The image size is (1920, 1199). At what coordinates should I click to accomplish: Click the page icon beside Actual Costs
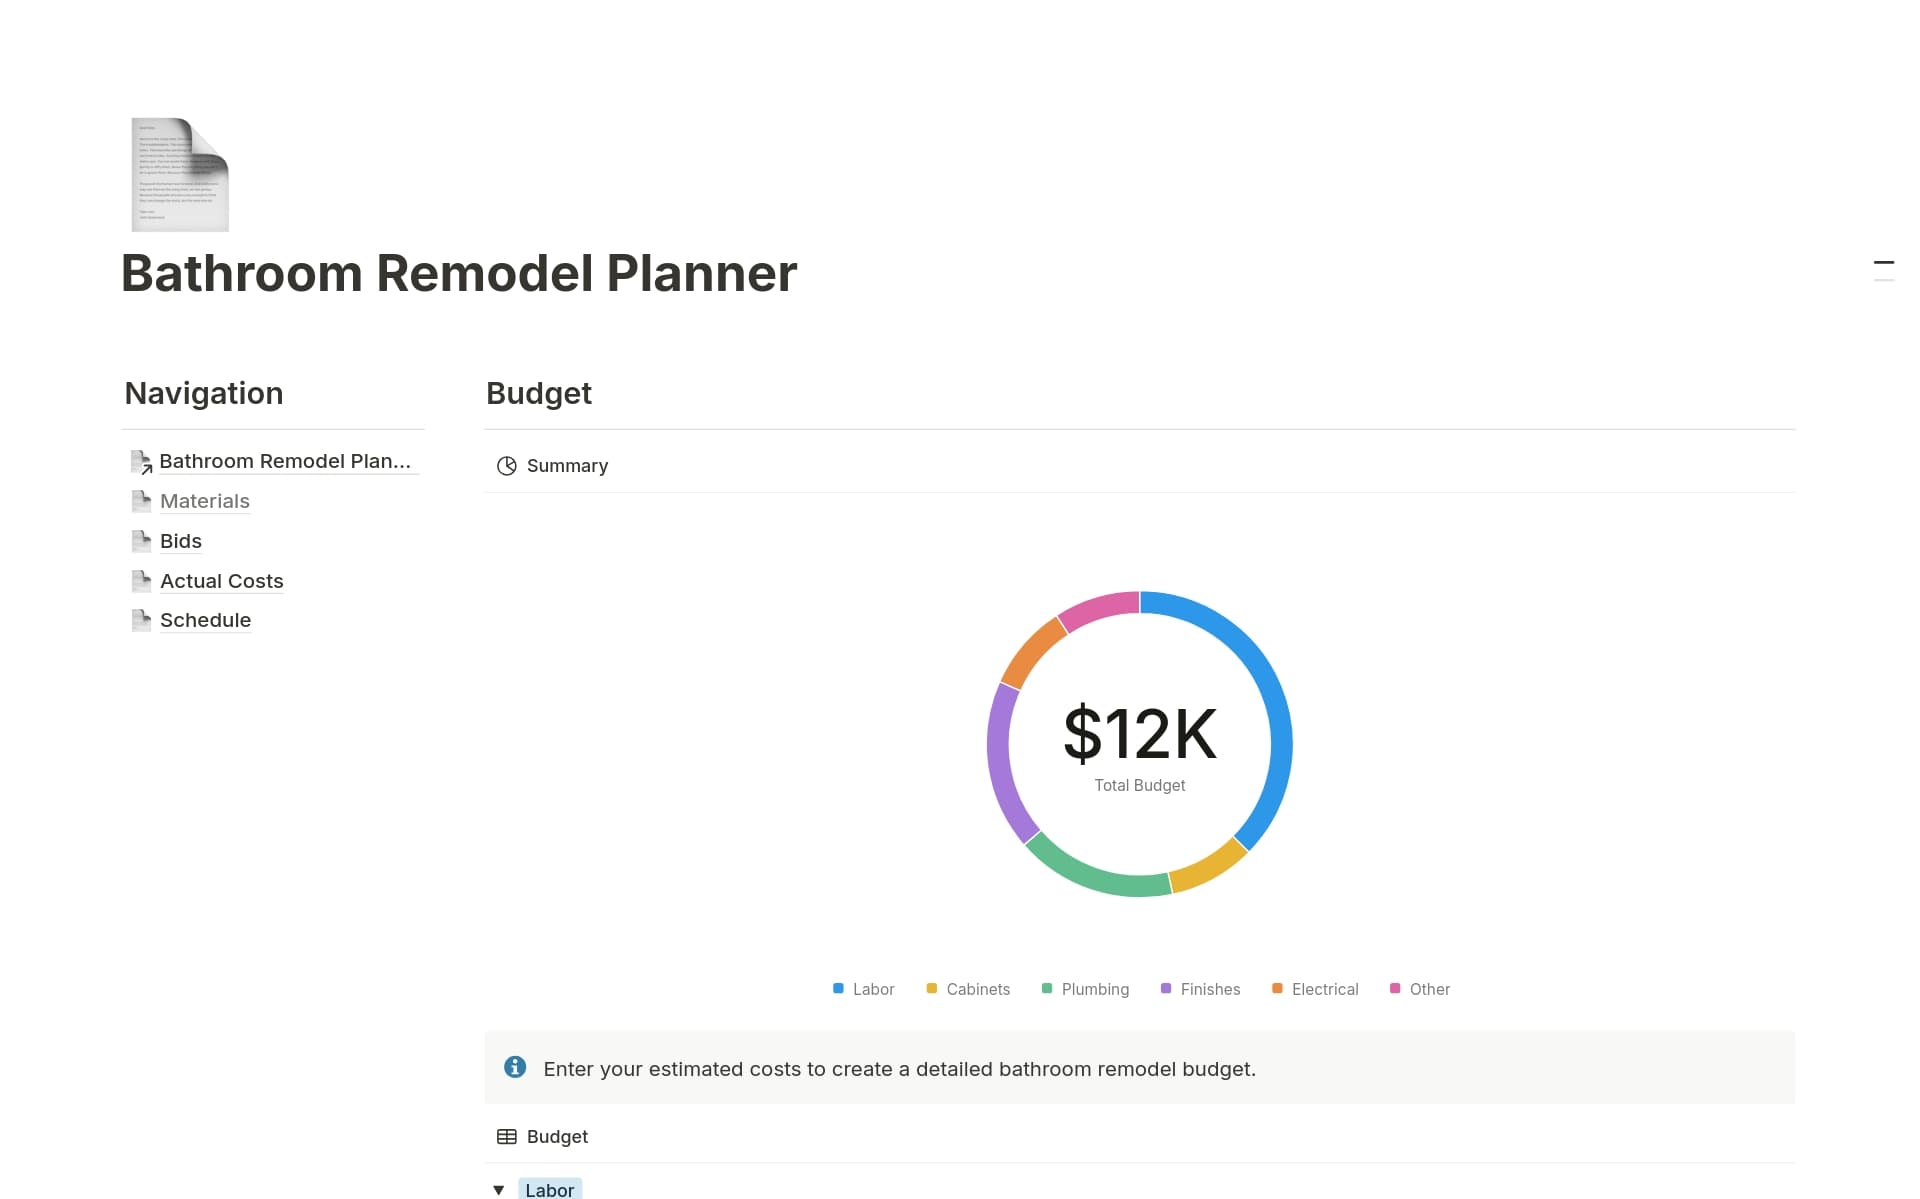point(140,580)
